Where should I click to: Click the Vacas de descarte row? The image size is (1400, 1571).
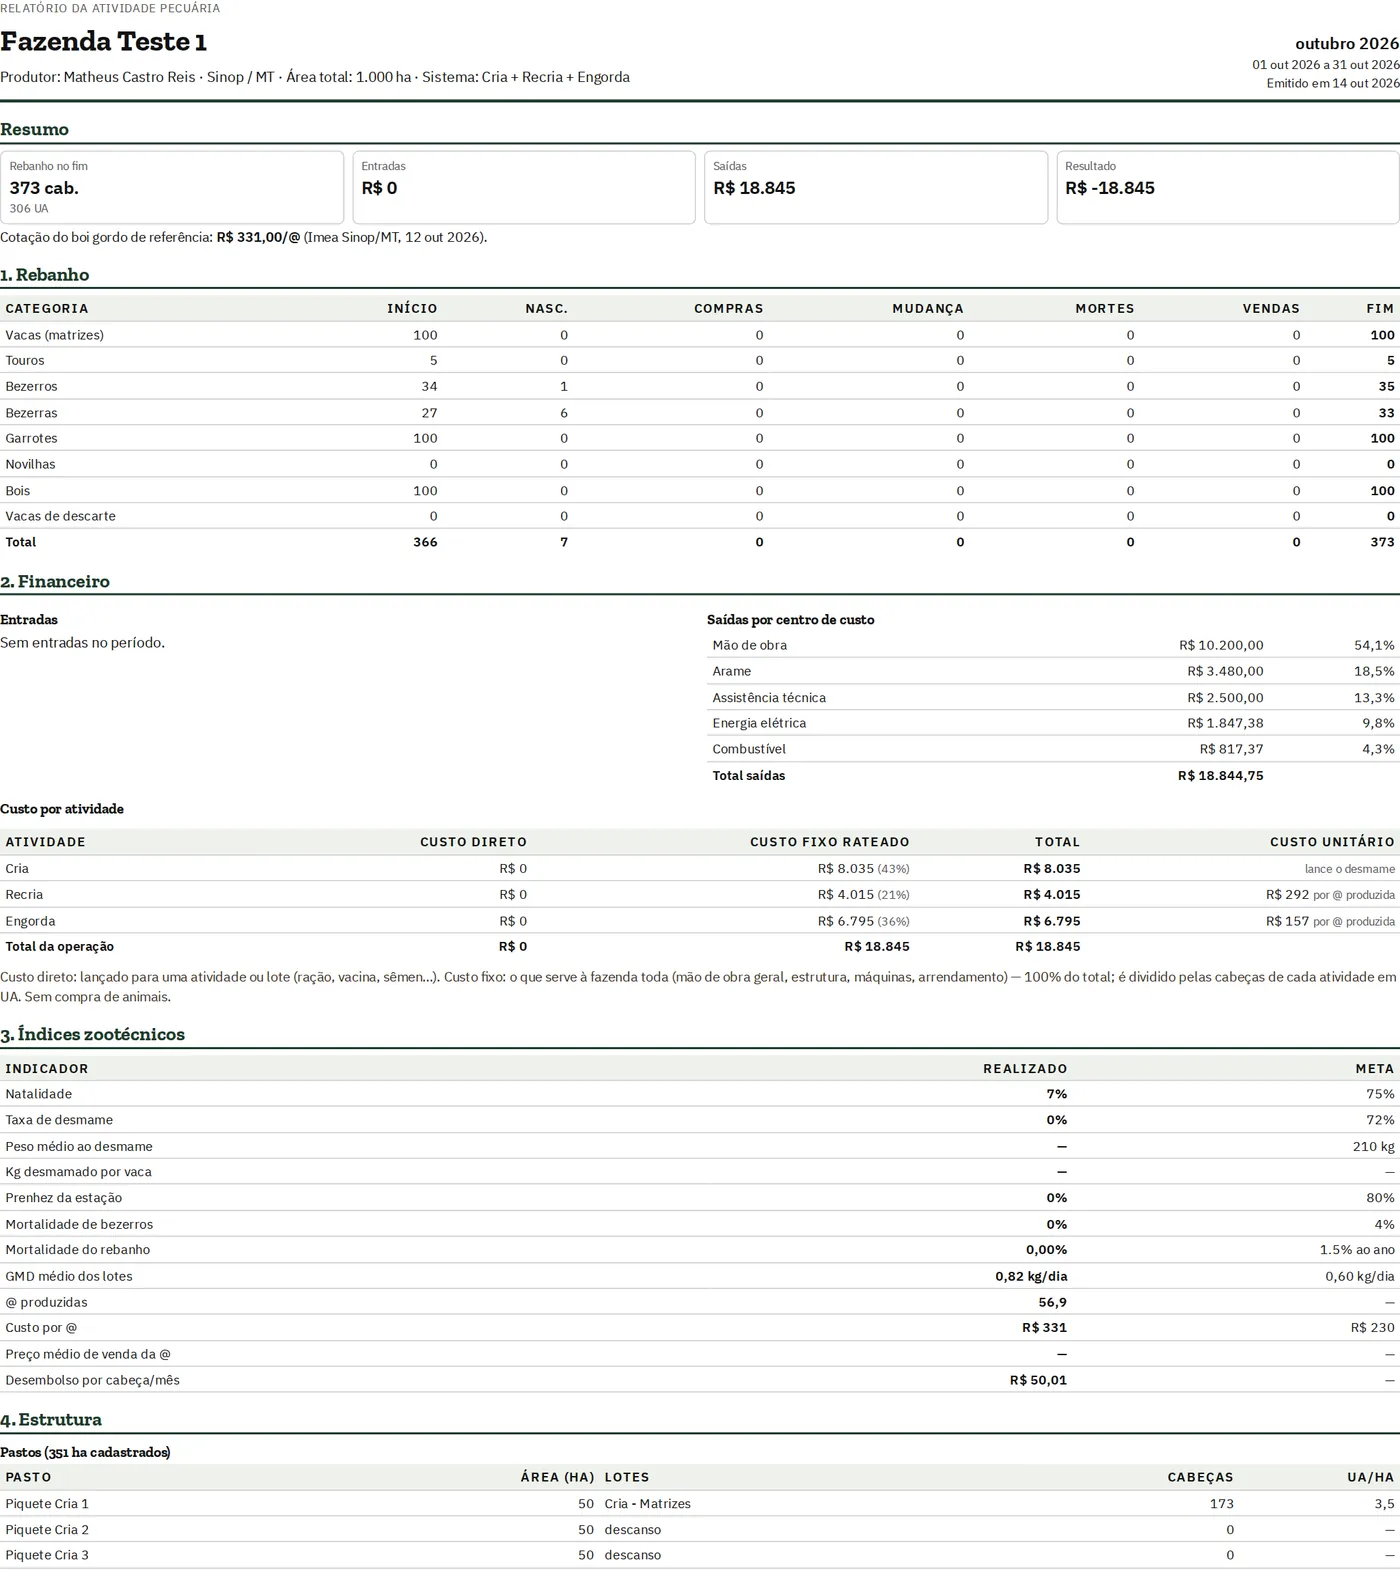click(700, 517)
